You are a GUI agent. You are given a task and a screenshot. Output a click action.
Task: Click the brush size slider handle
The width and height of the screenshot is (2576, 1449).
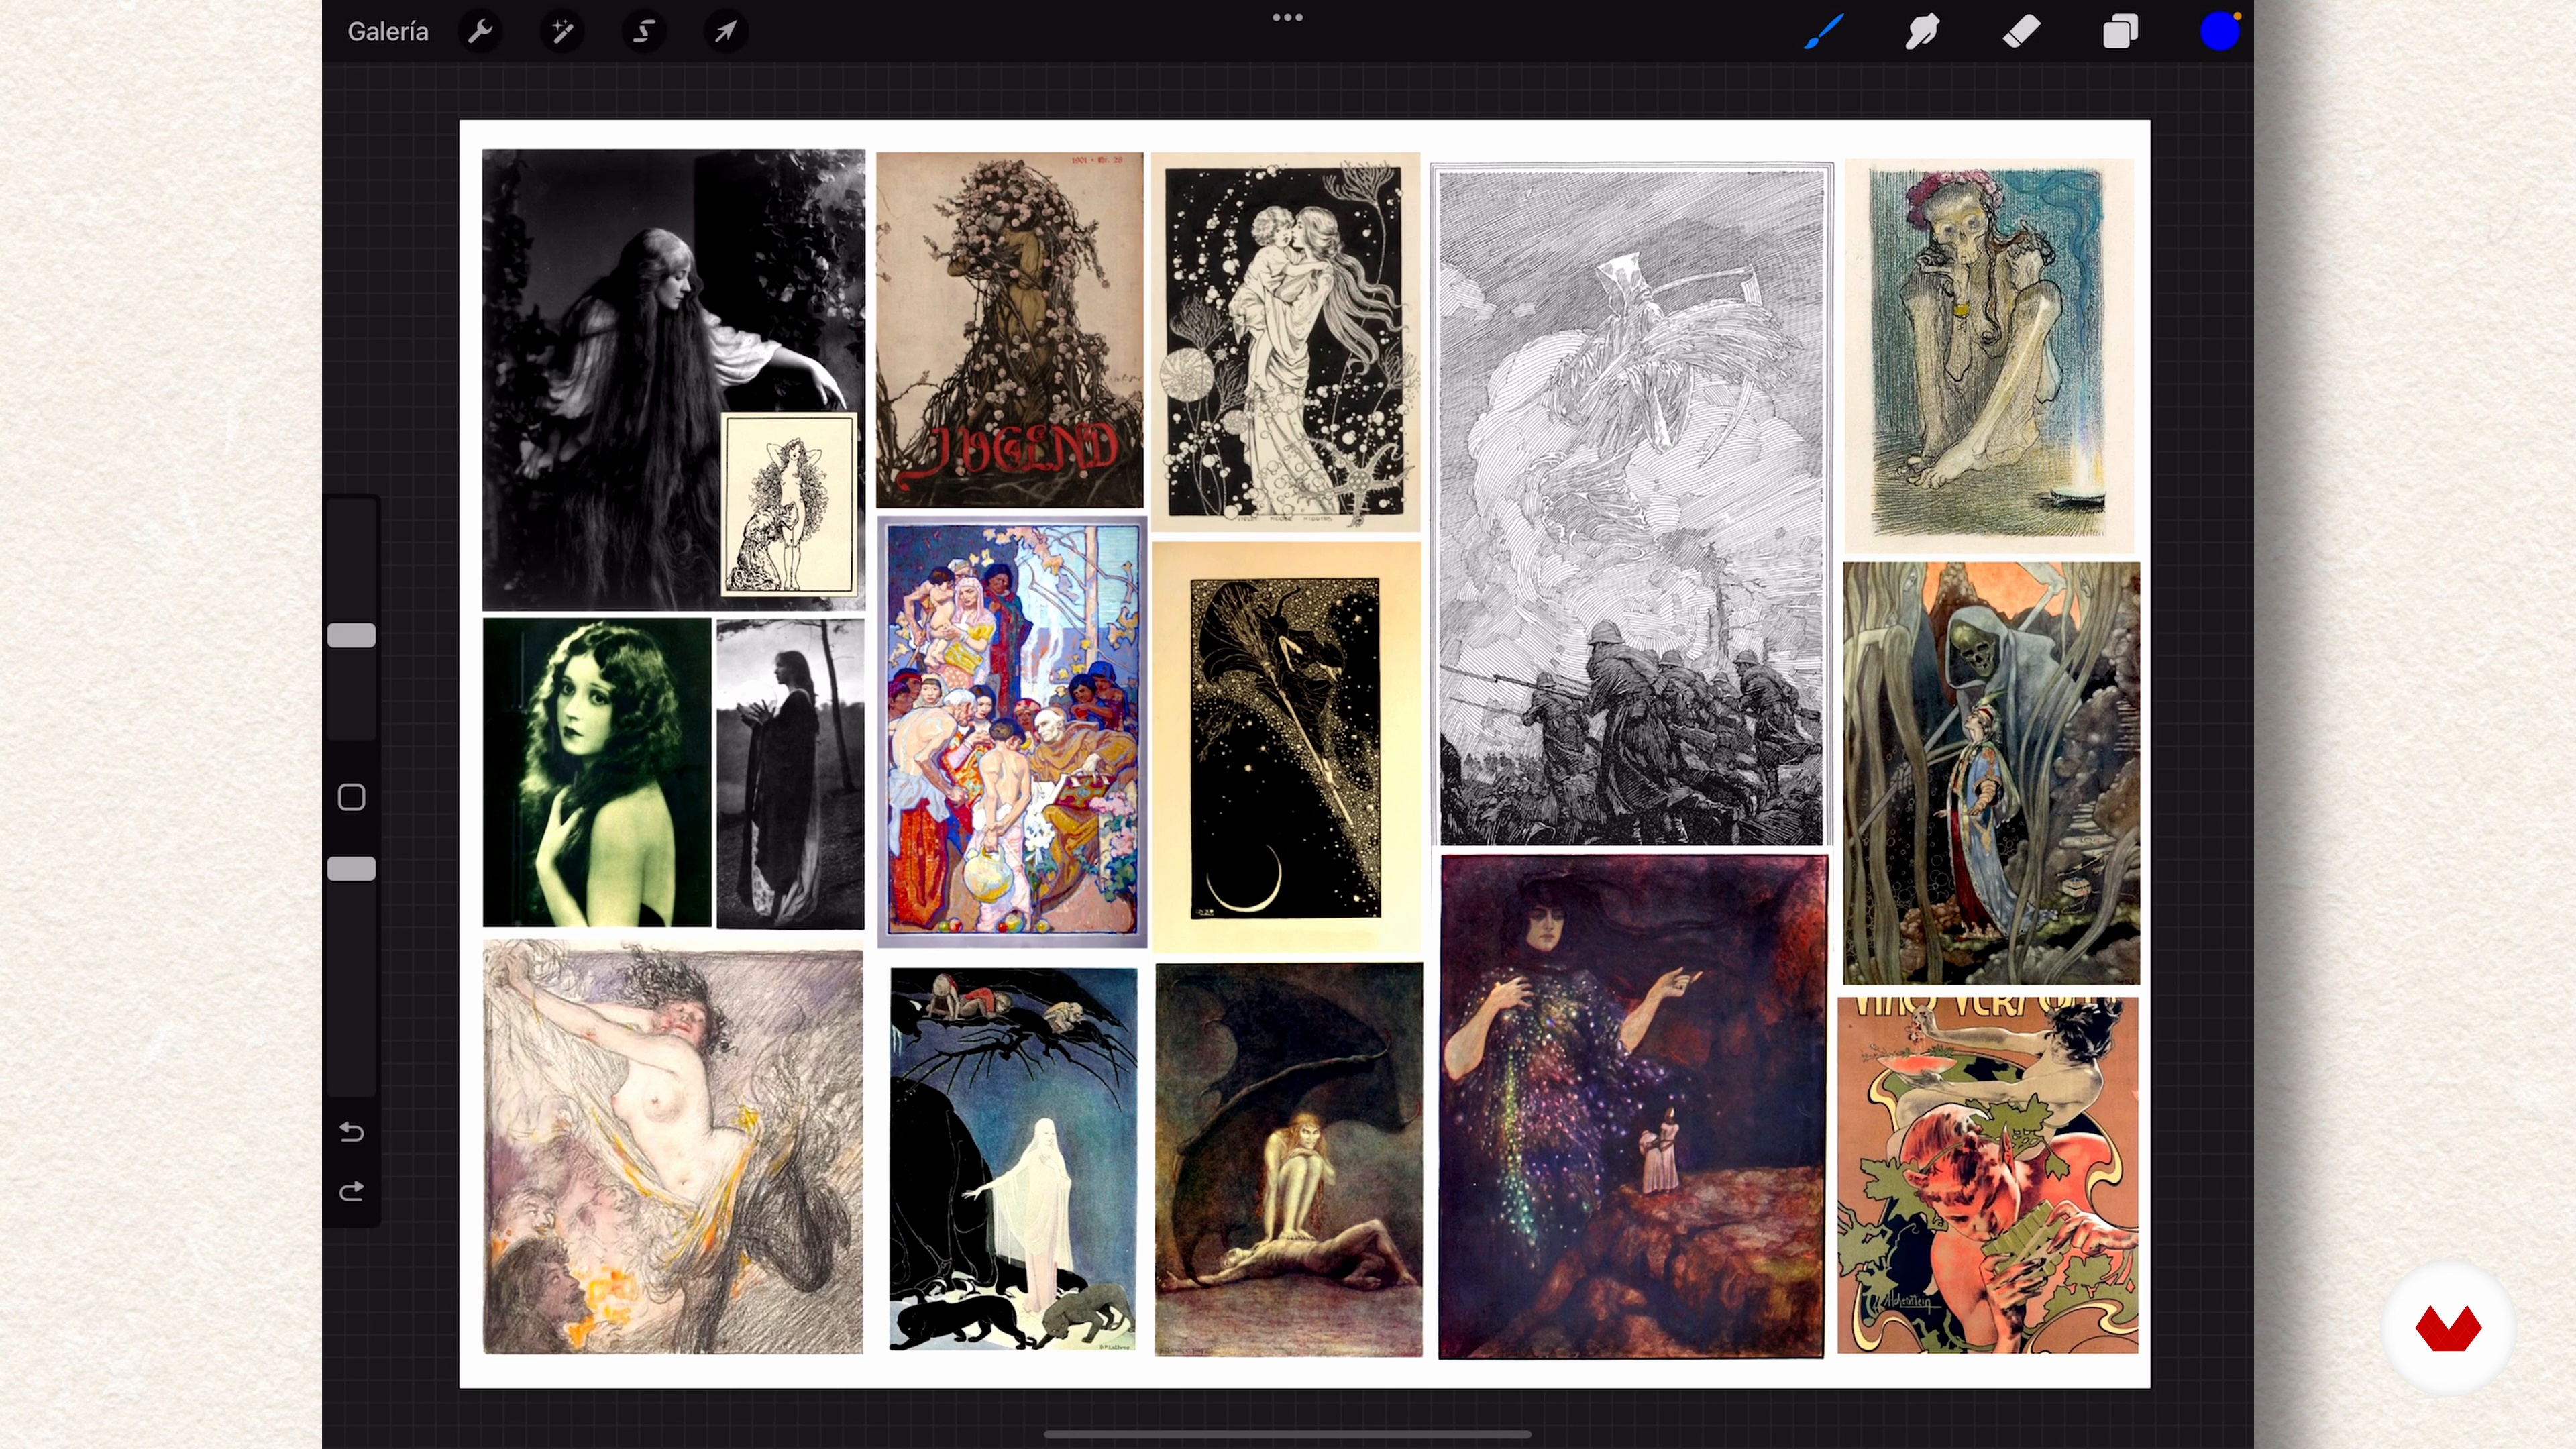pyautogui.click(x=352, y=635)
